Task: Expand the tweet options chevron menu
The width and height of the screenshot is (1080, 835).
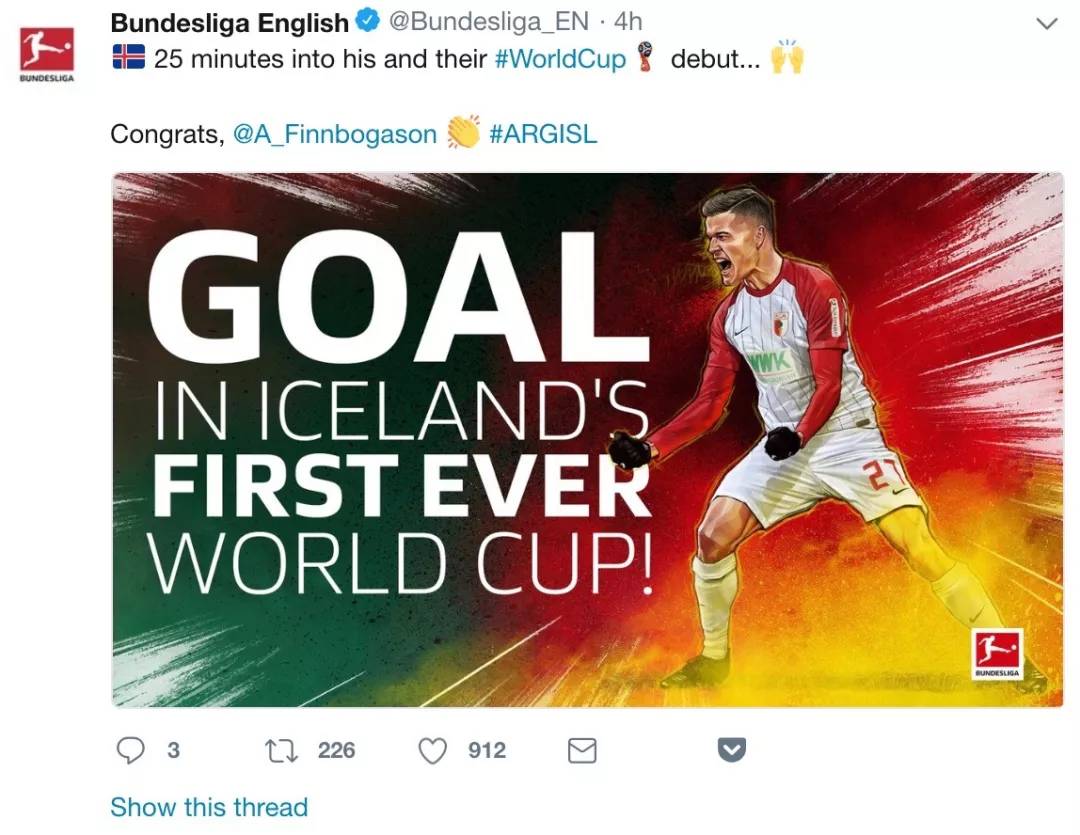Action: (x=1046, y=23)
